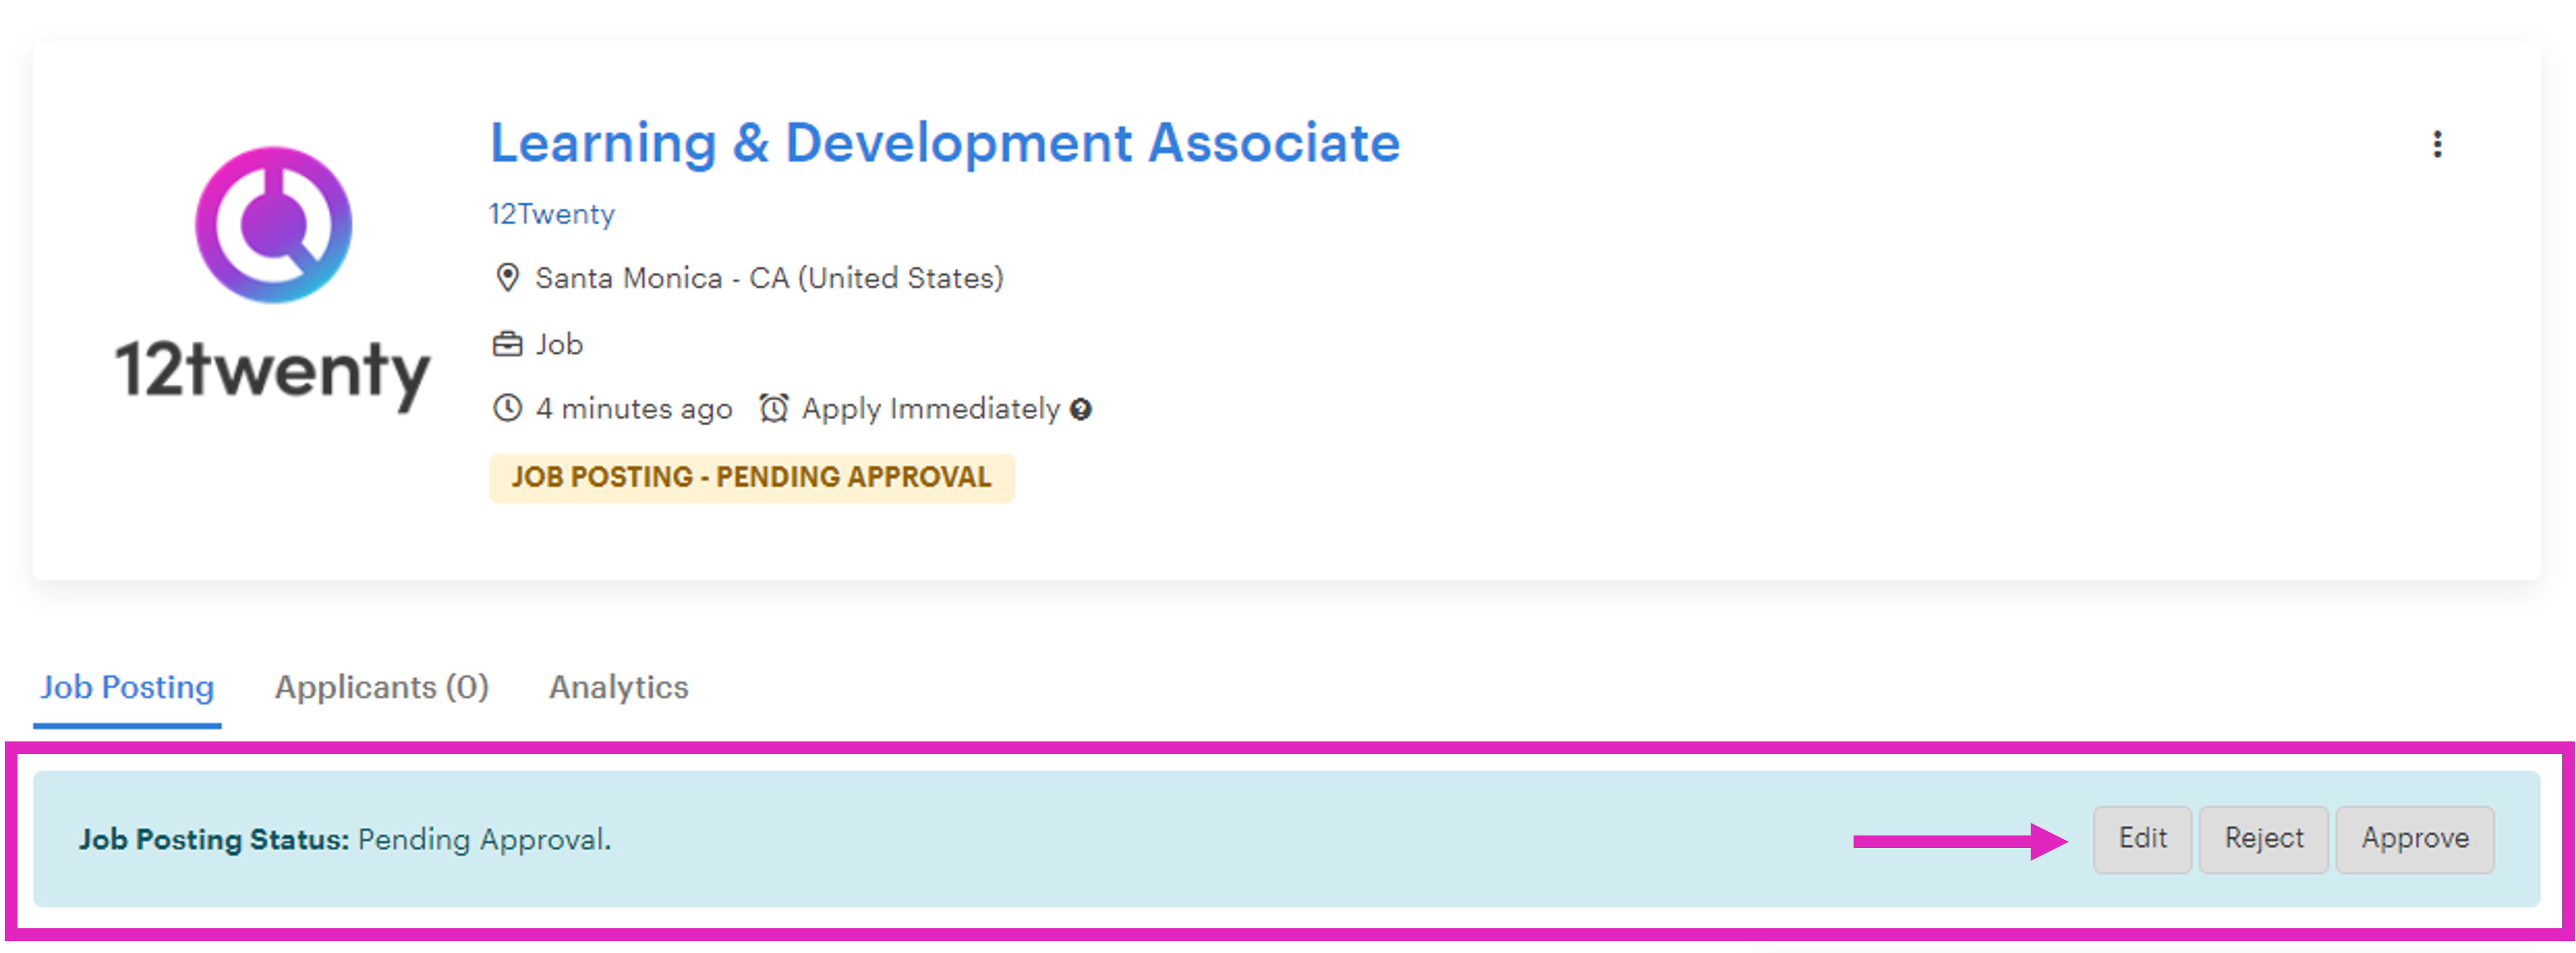The width and height of the screenshot is (2576, 953).
Task: Switch to the Applicants (0) tab
Action: click(x=382, y=688)
